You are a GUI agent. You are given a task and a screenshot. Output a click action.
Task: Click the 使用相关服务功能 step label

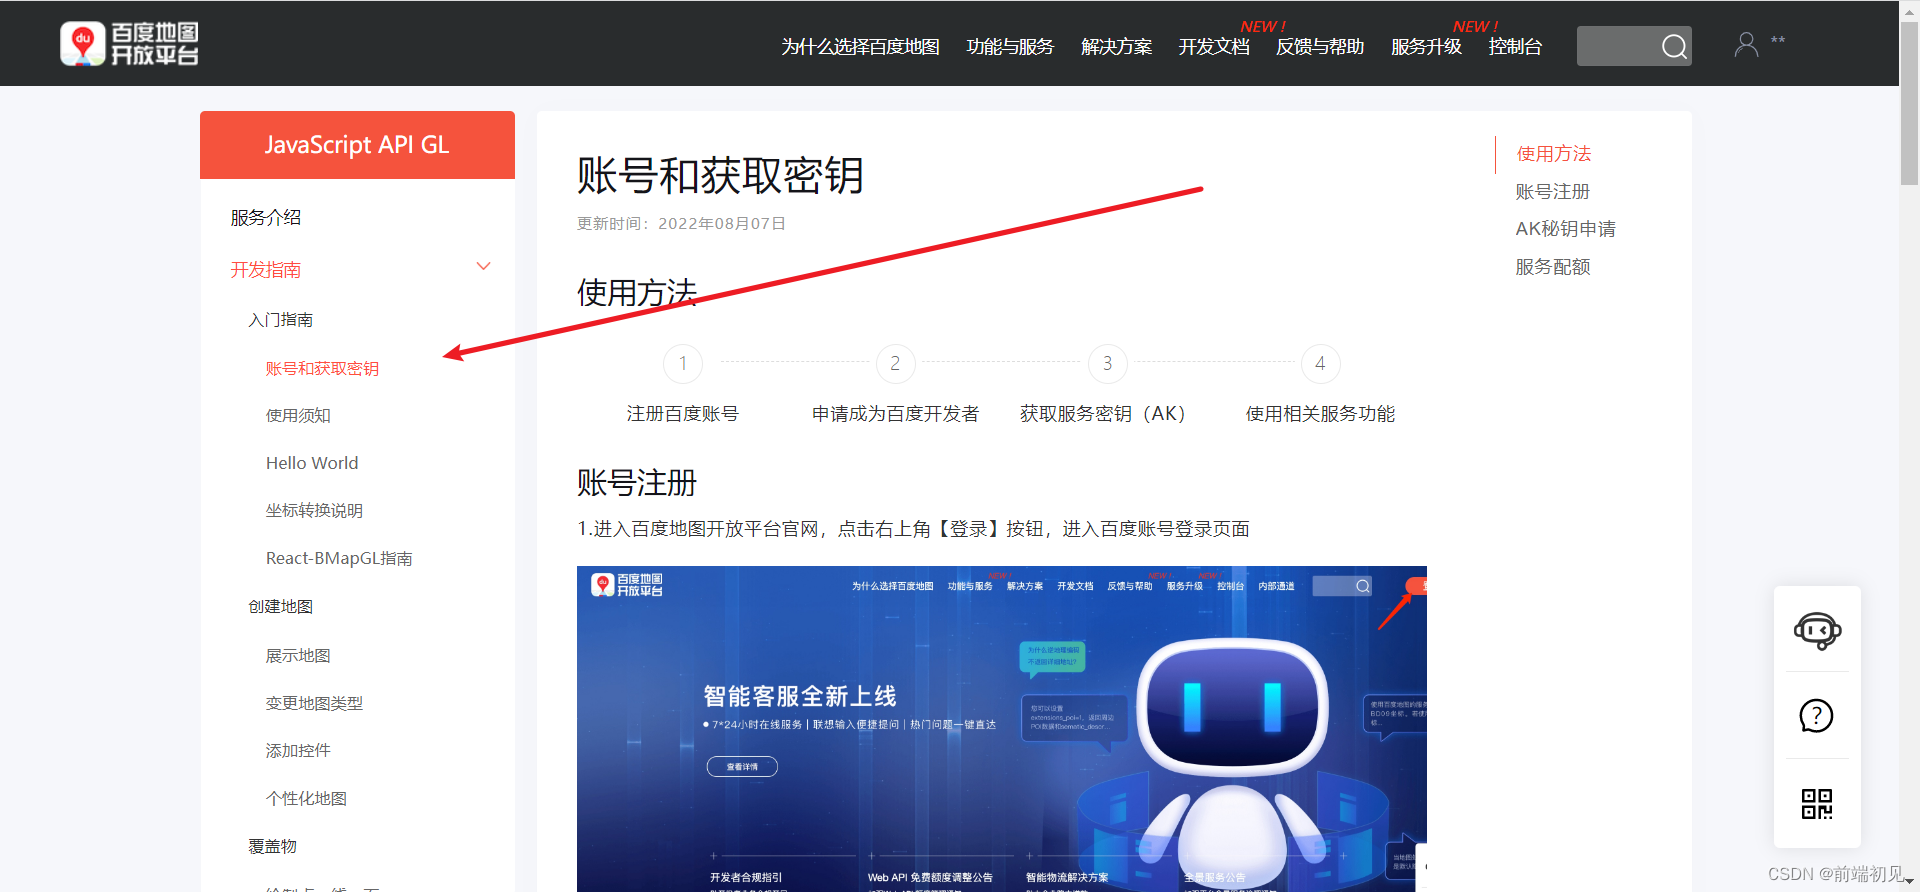1320,414
